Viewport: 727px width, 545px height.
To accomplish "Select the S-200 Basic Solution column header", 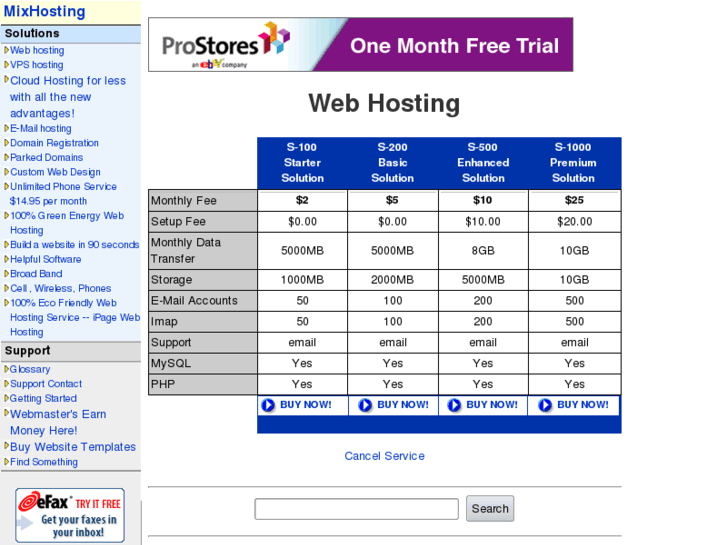I will pyautogui.click(x=392, y=163).
